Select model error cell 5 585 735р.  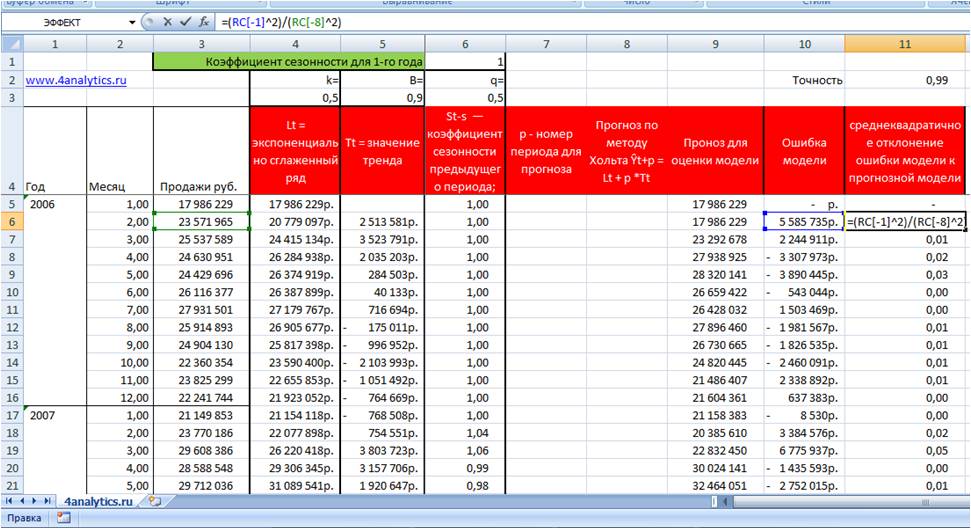click(x=804, y=221)
